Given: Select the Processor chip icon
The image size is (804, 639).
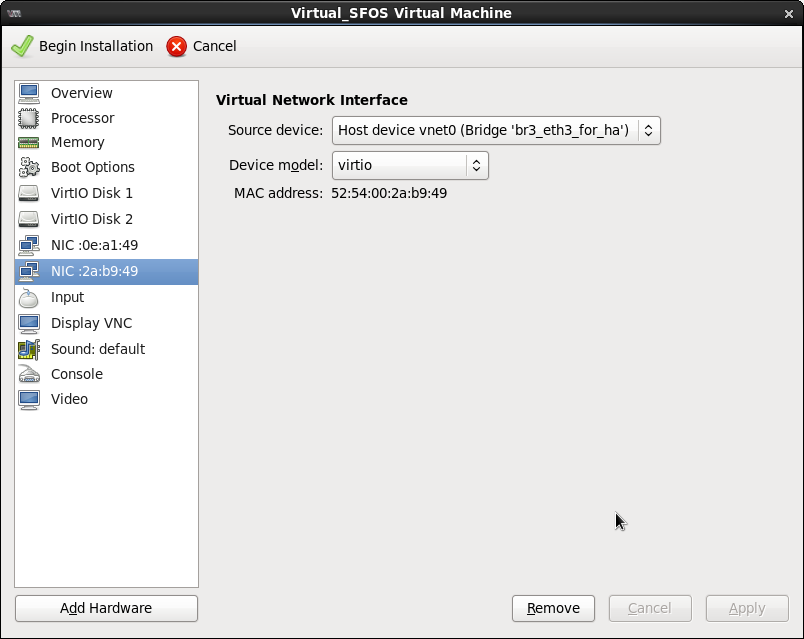Looking at the screenshot, I should point(29,118).
